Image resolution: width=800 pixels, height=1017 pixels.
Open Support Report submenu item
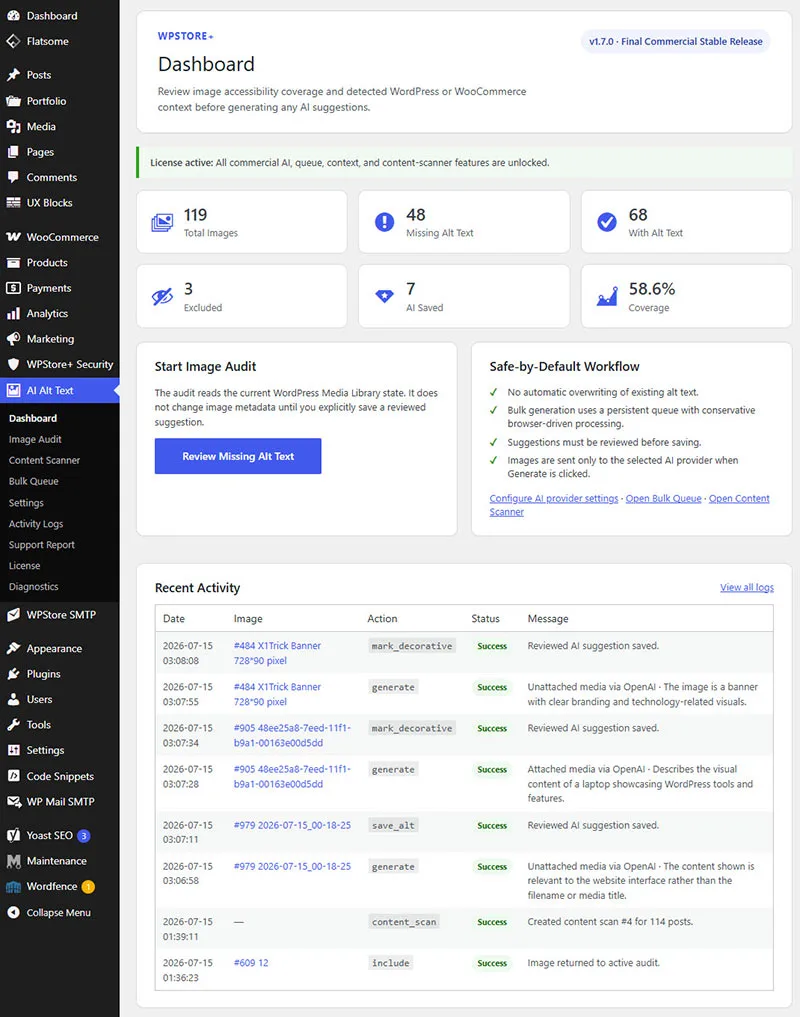(x=42, y=545)
